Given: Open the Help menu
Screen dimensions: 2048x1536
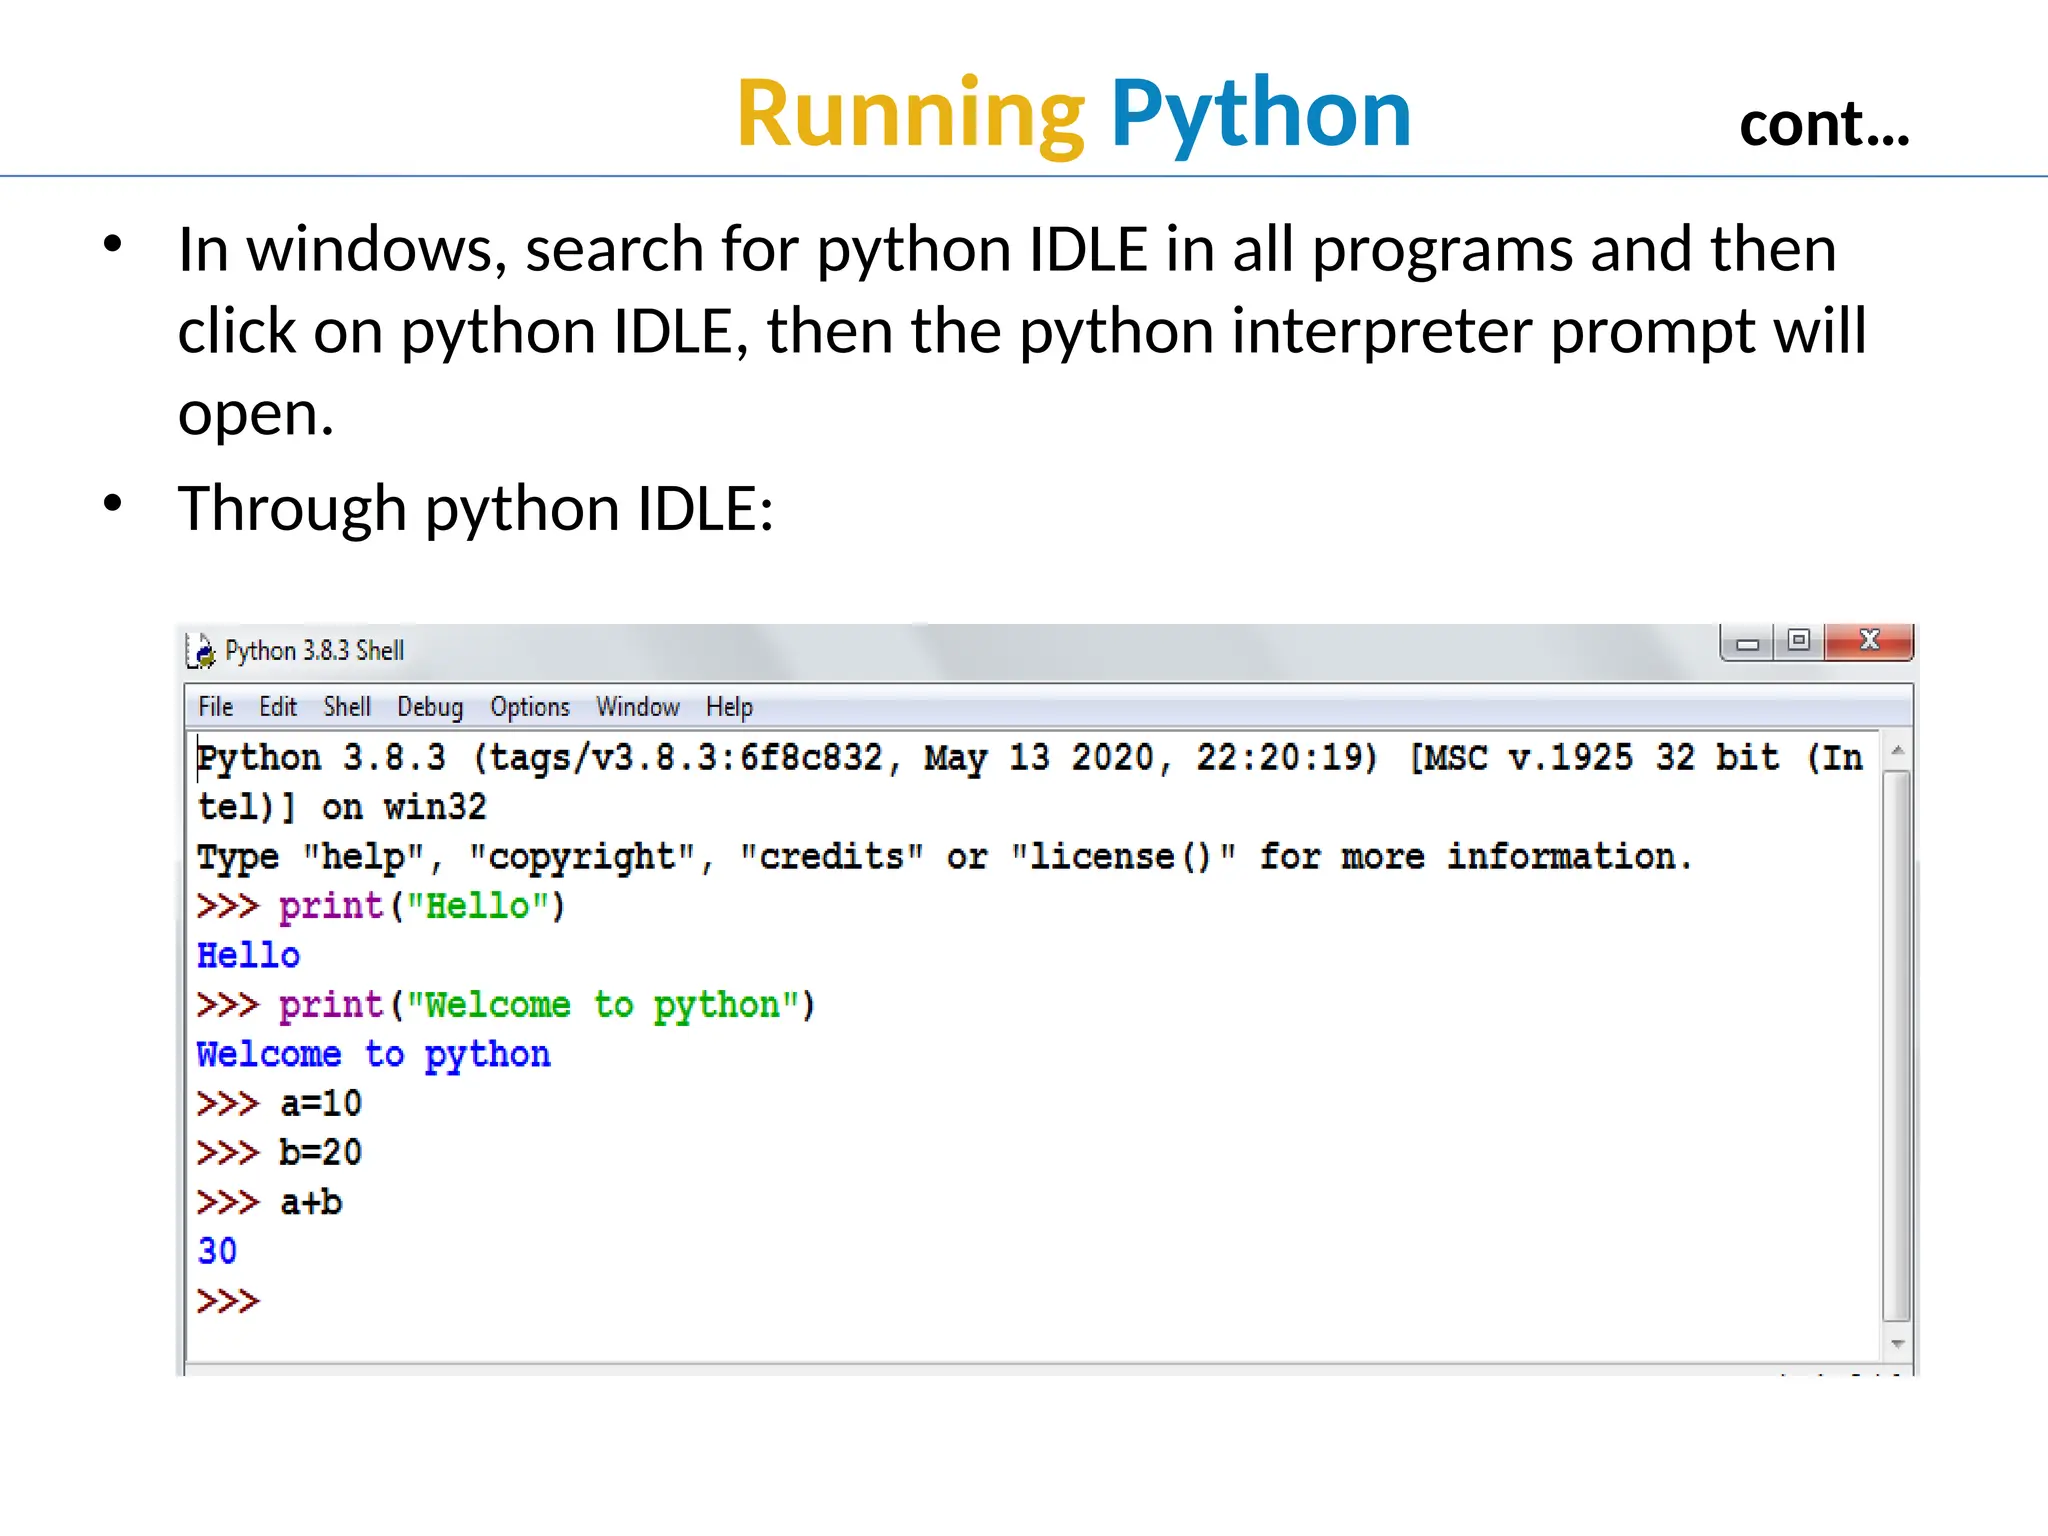Looking at the screenshot, I should tap(729, 707).
